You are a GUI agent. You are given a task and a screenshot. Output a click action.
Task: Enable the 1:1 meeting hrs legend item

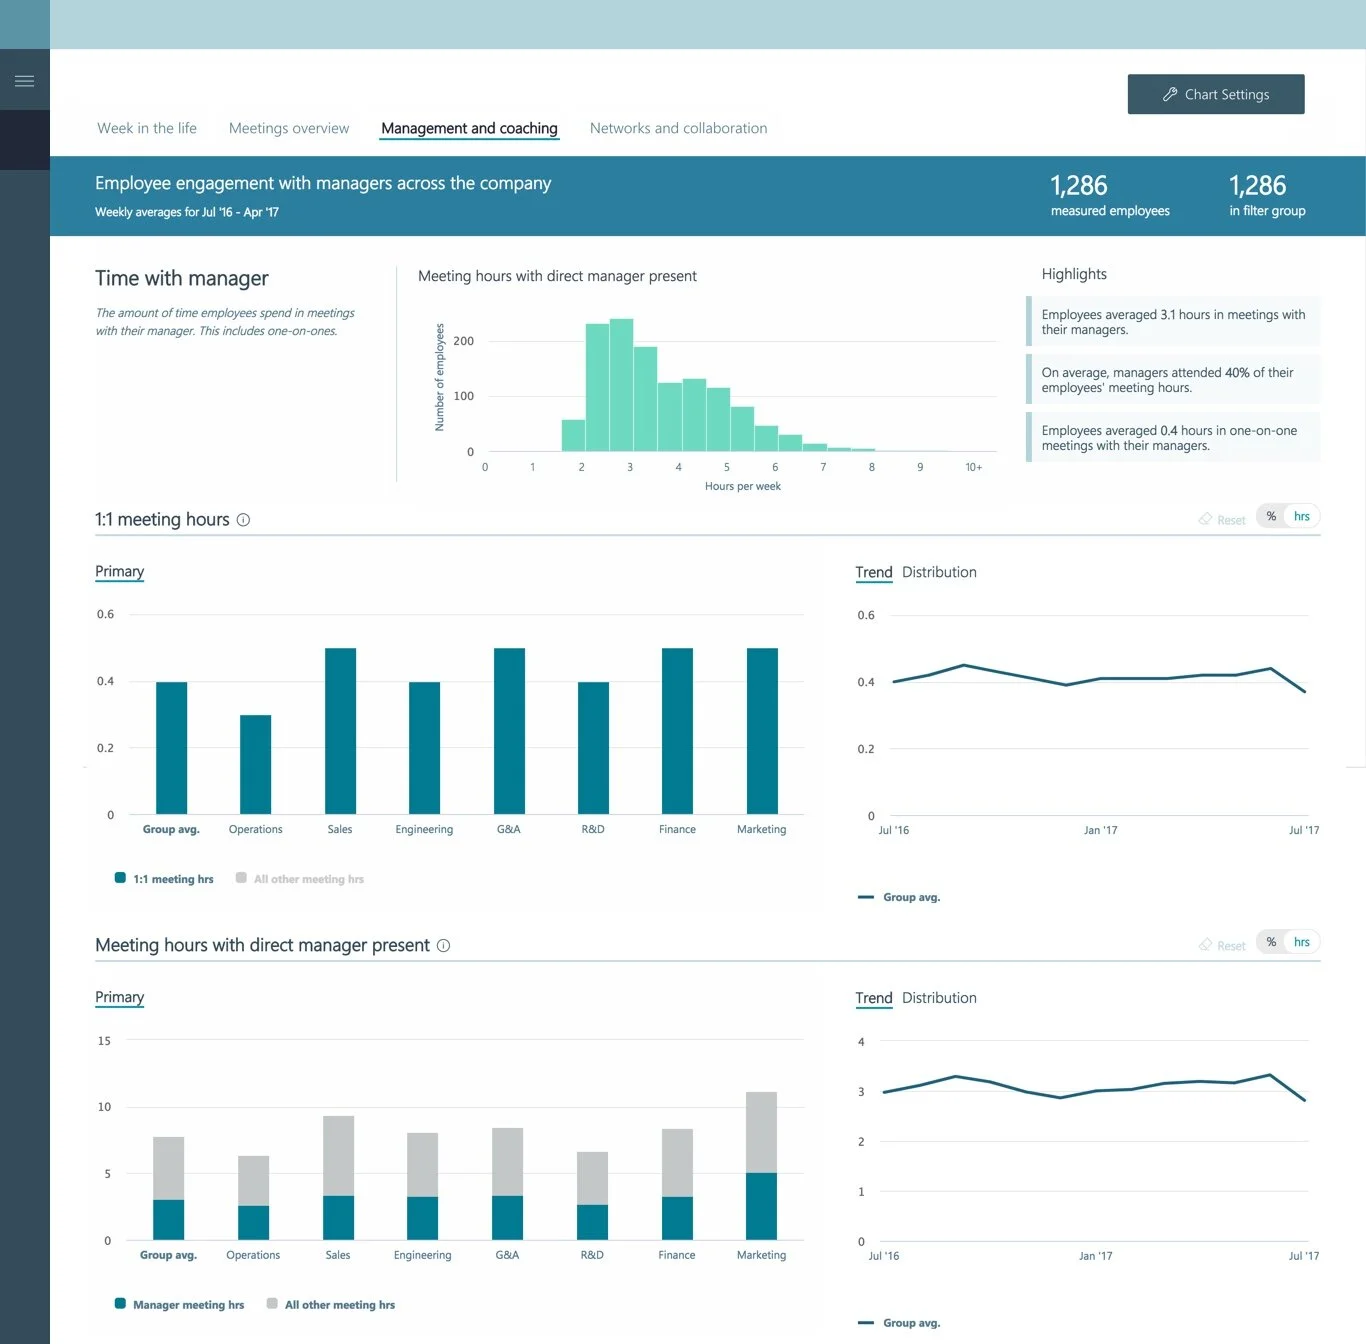tap(119, 877)
